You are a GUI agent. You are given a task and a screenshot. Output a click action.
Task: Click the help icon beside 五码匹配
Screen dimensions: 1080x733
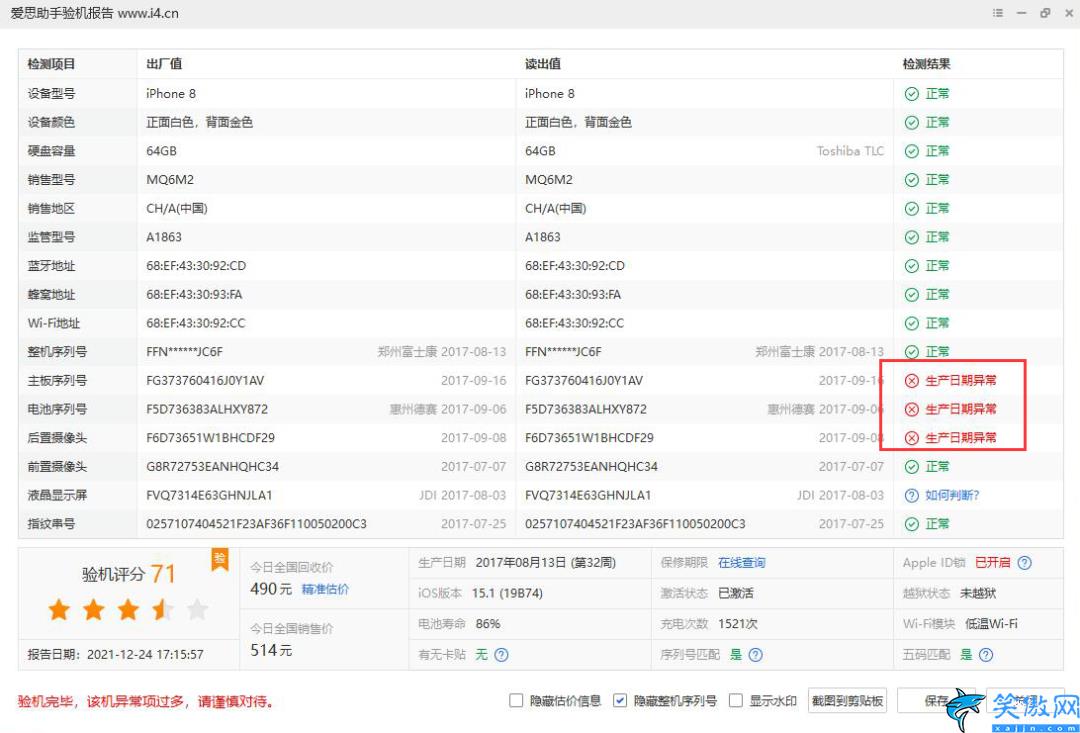pyautogui.click(x=986, y=654)
